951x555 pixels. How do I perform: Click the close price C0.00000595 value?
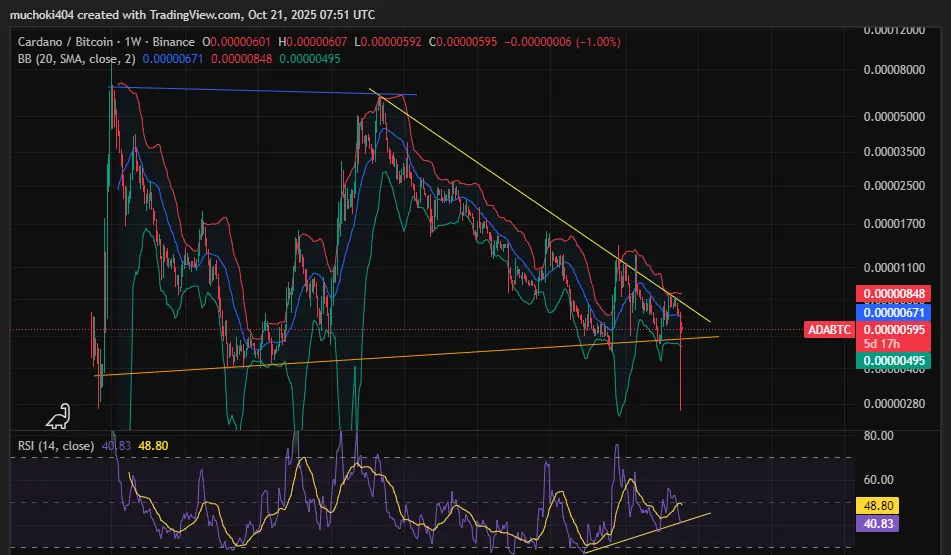[x=463, y=42]
